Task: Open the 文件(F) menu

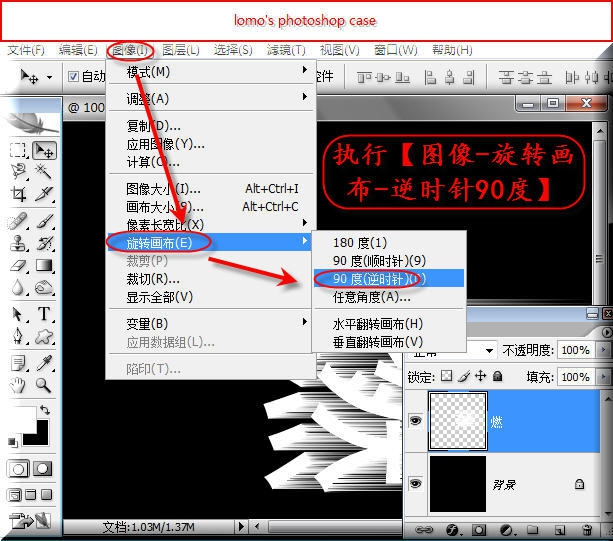Action: coord(26,50)
